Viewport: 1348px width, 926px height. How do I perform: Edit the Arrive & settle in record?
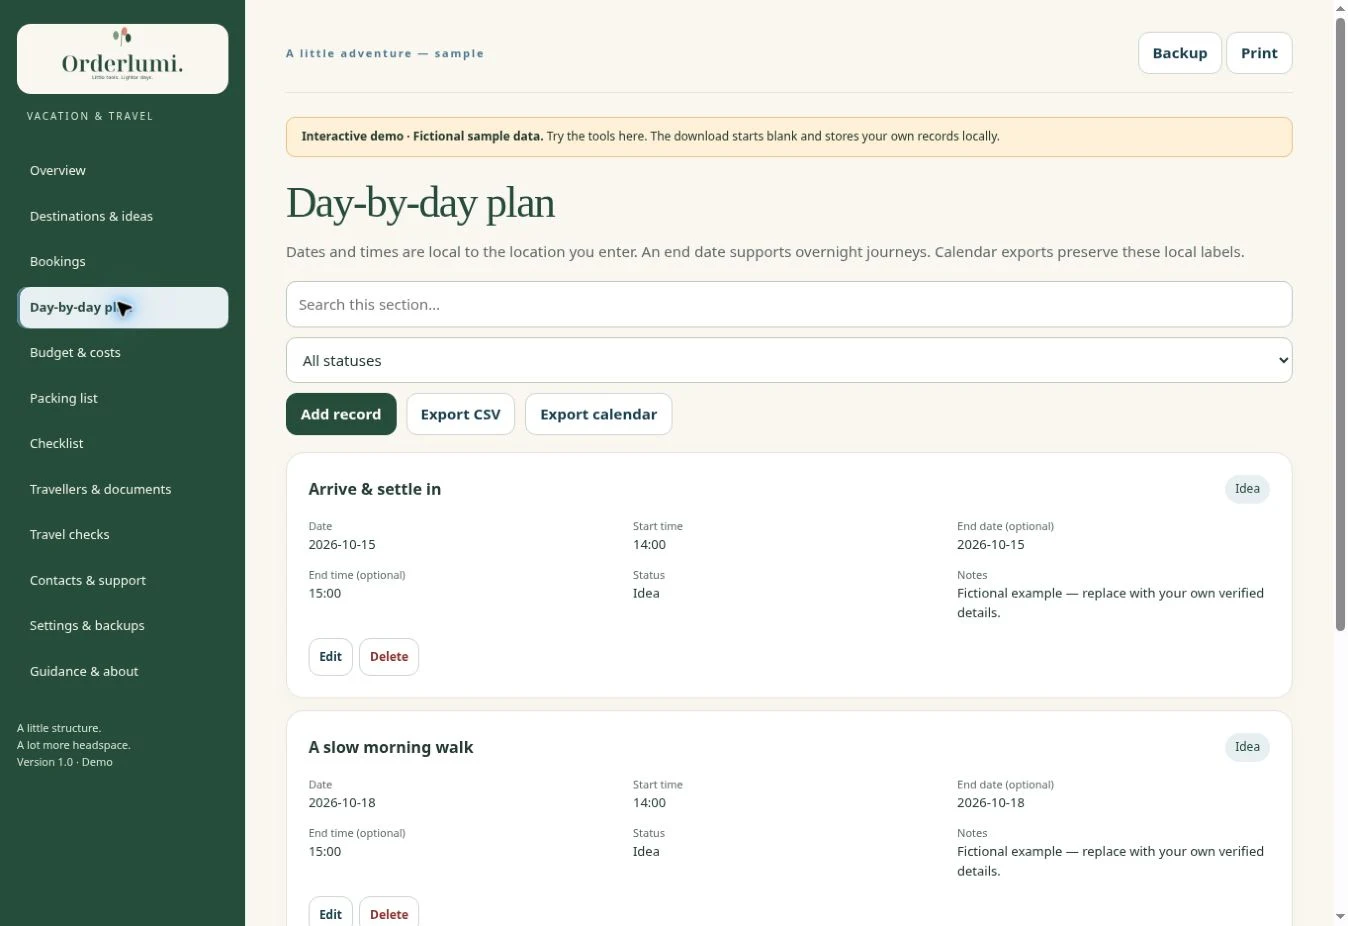[330, 657]
